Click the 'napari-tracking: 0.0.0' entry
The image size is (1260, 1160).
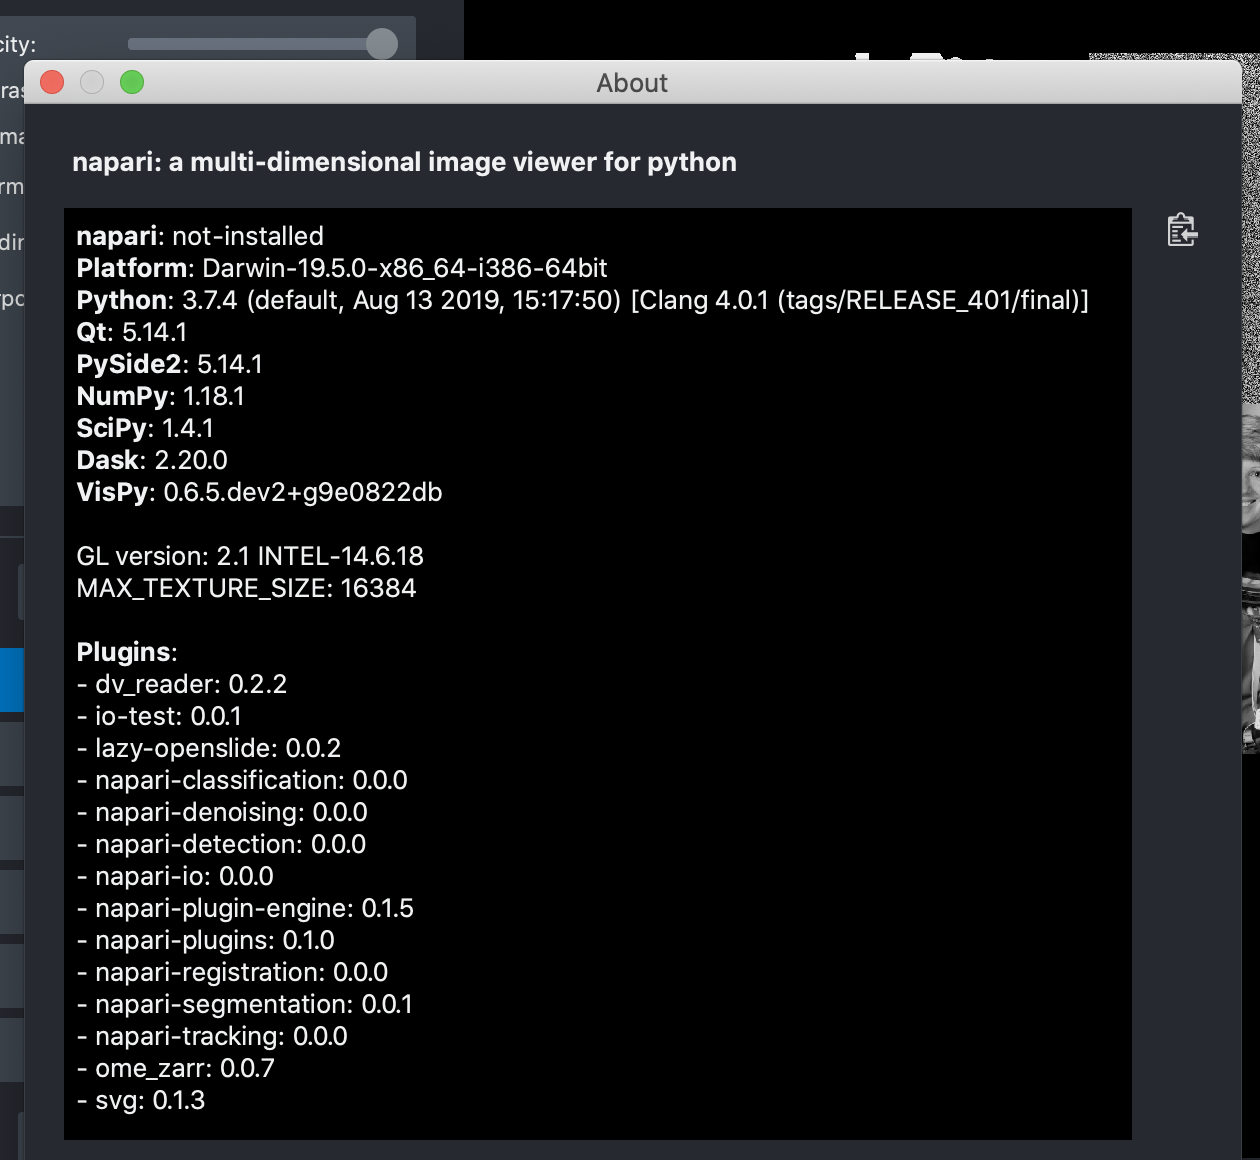click(x=212, y=1036)
